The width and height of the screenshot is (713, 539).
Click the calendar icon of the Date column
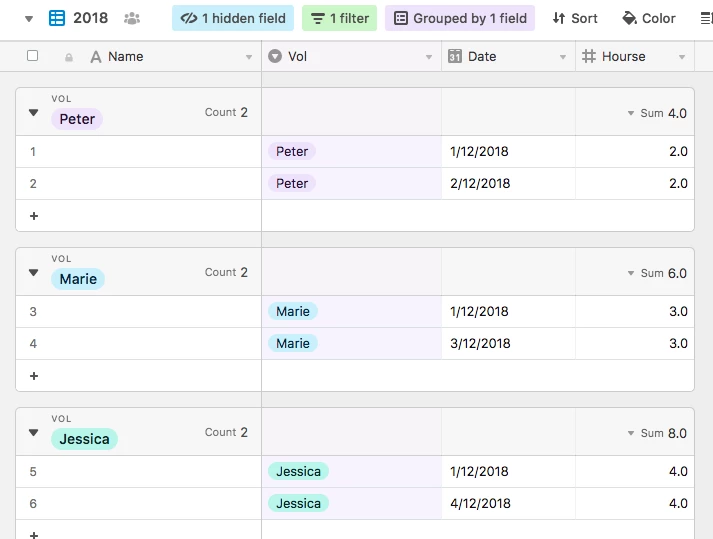[x=455, y=56]
